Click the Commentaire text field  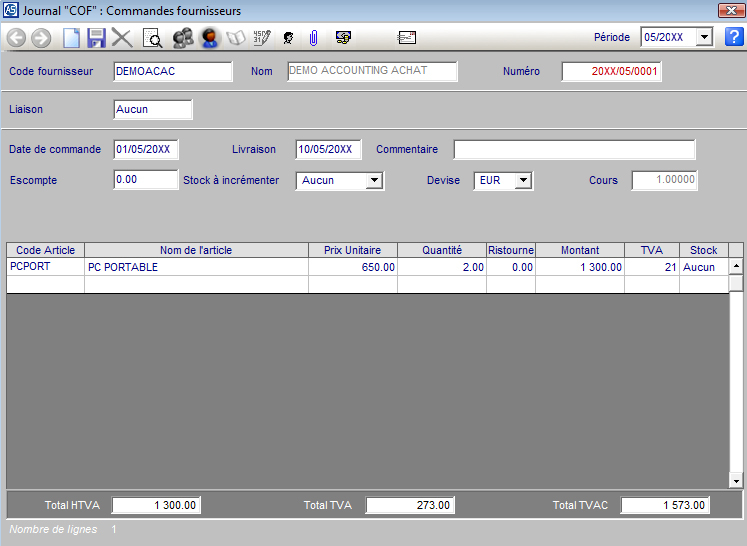click(574, 149)
